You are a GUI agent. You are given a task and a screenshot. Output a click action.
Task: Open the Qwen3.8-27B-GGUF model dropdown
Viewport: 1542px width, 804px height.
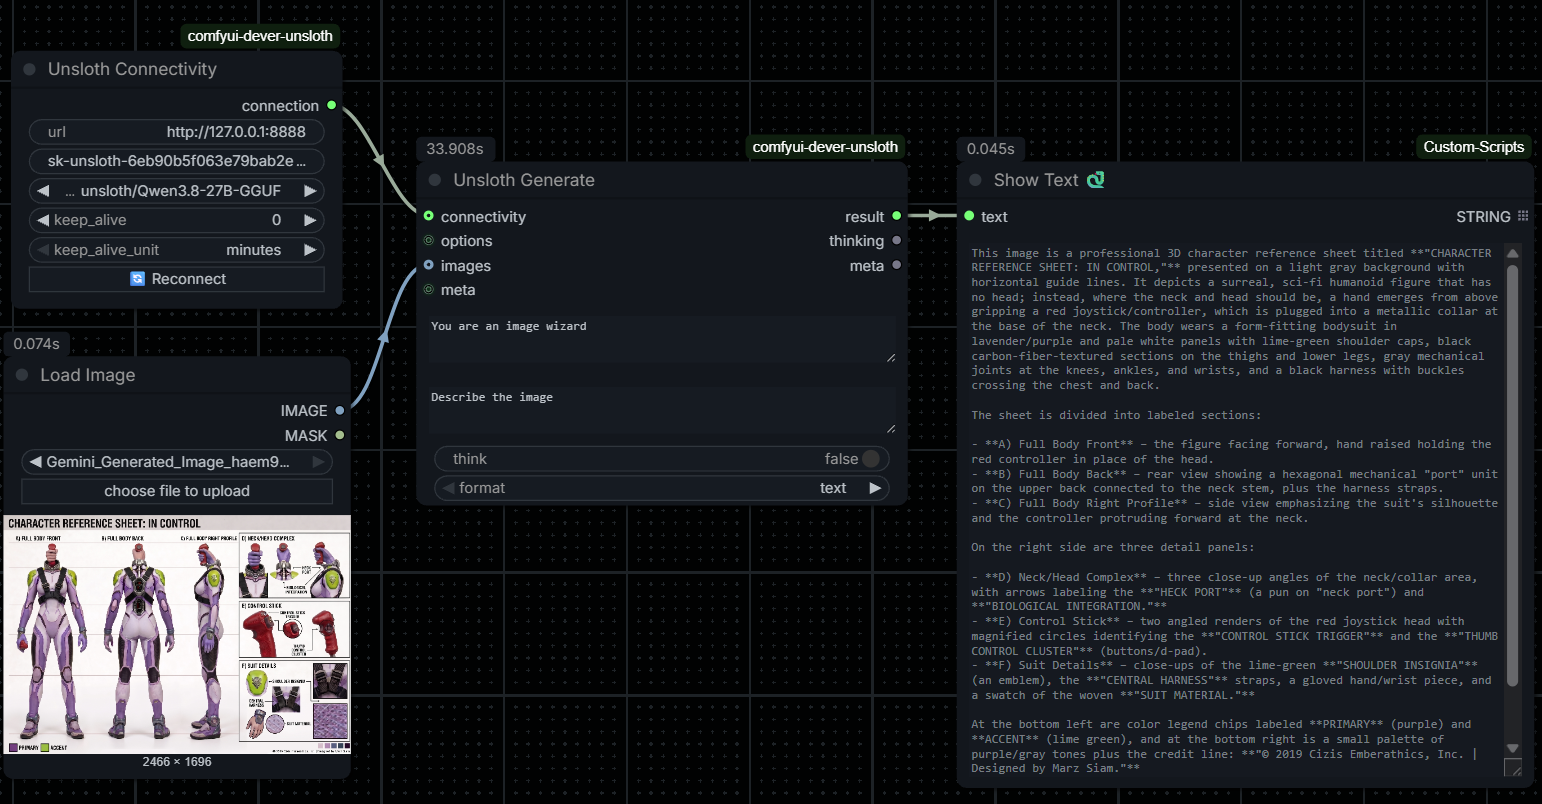click(177, 191)
